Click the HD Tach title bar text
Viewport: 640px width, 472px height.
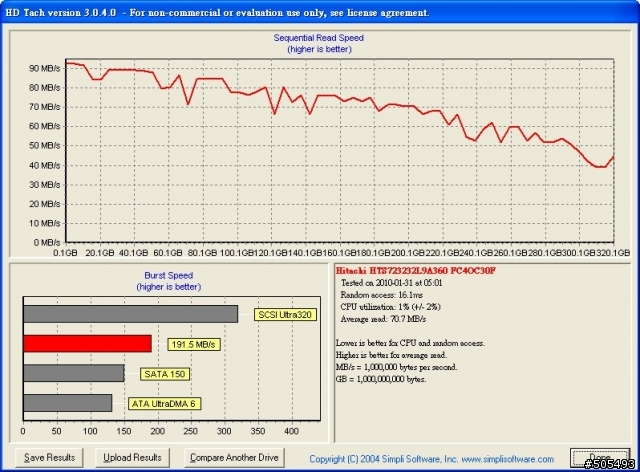(217, 13)
